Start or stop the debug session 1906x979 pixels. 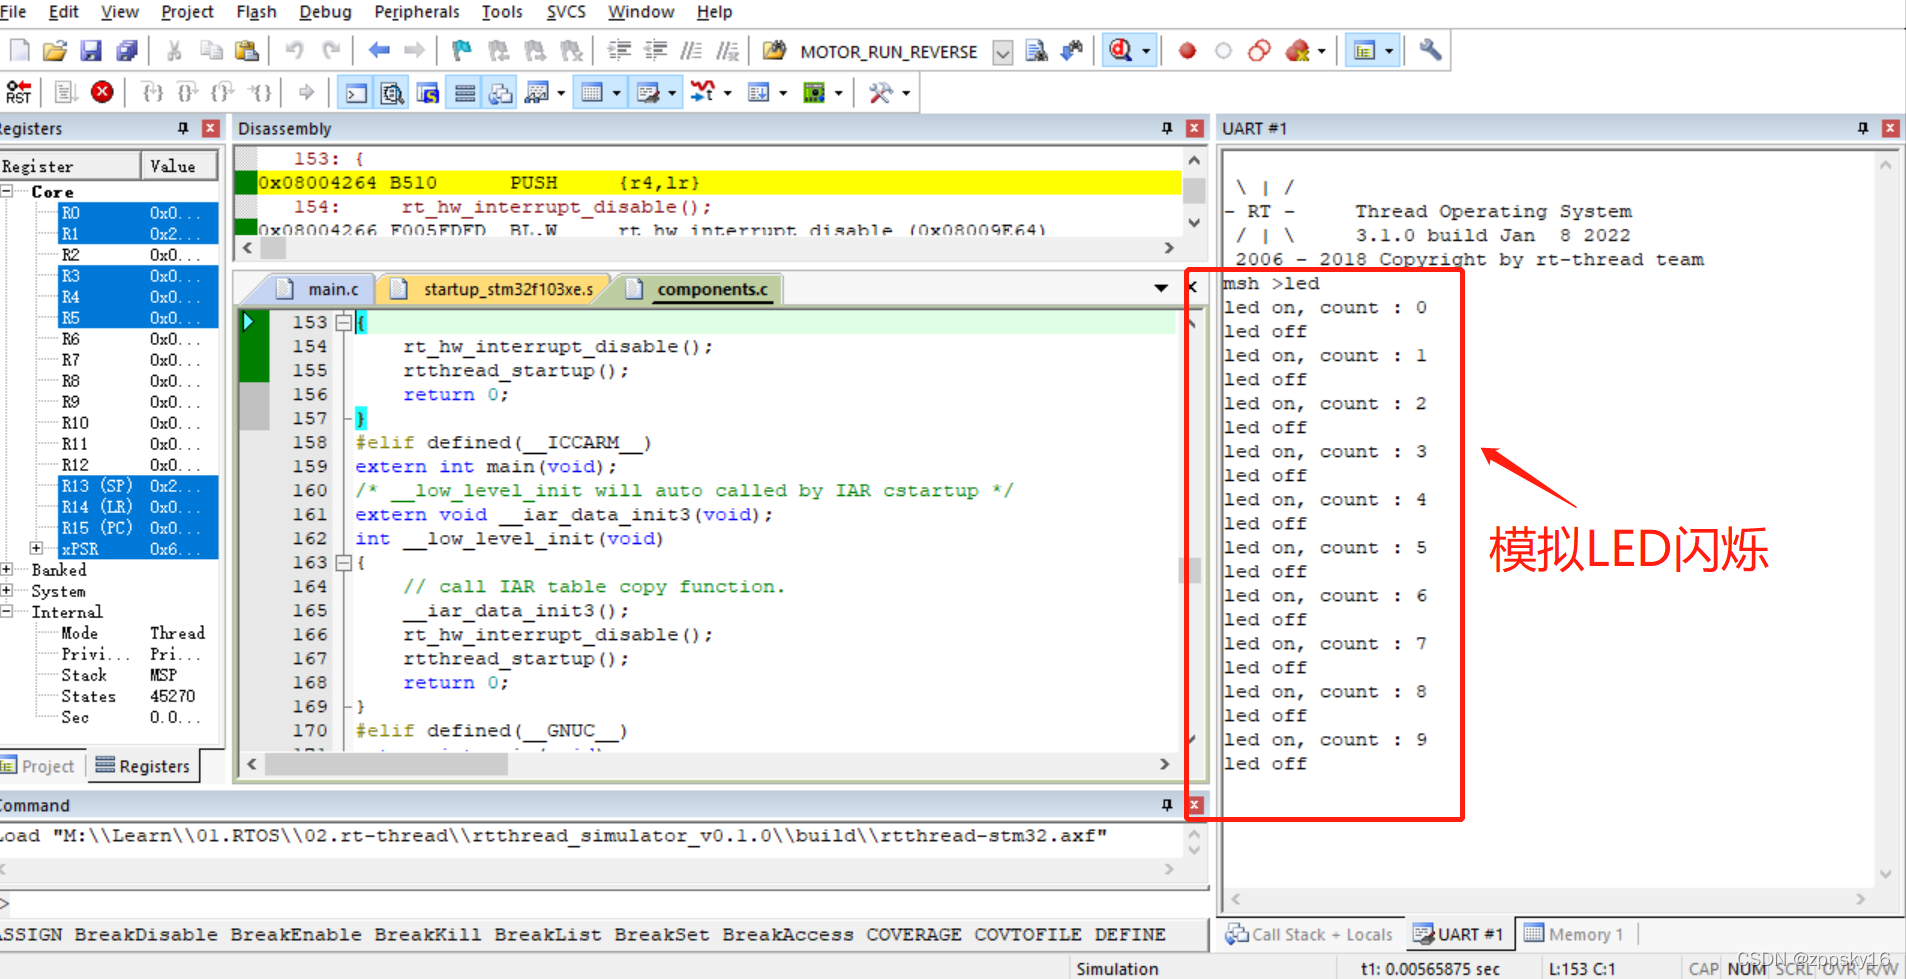[x=1121, y=50]
